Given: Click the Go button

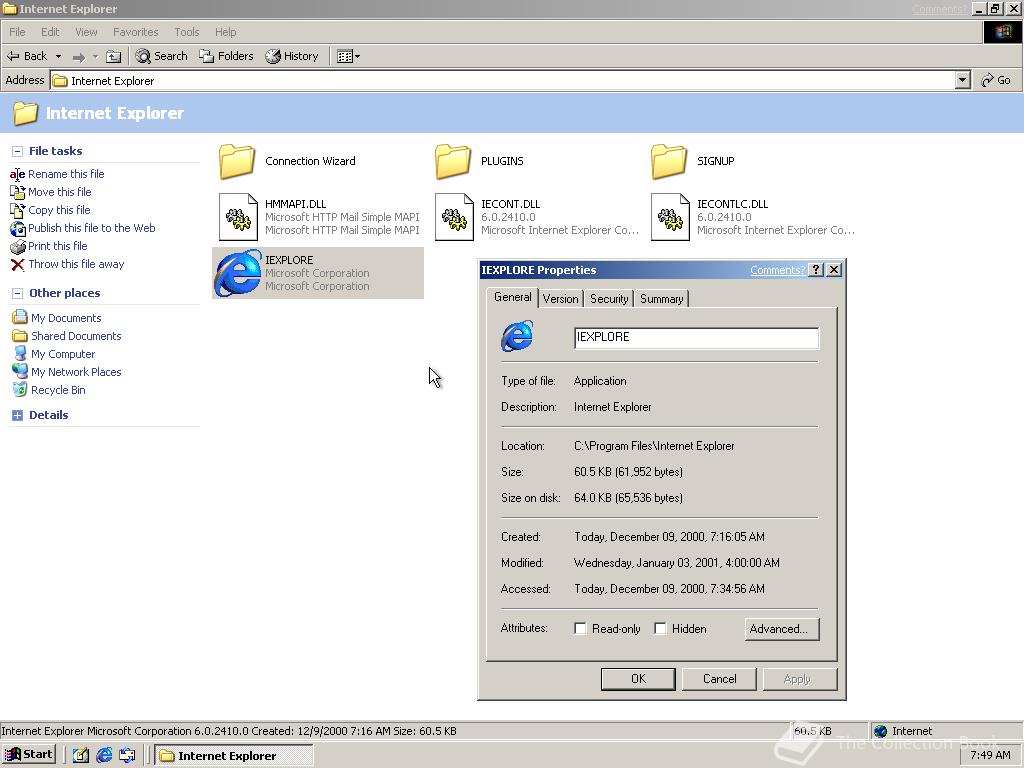Looking at the screenshot, I should [996, 80].
